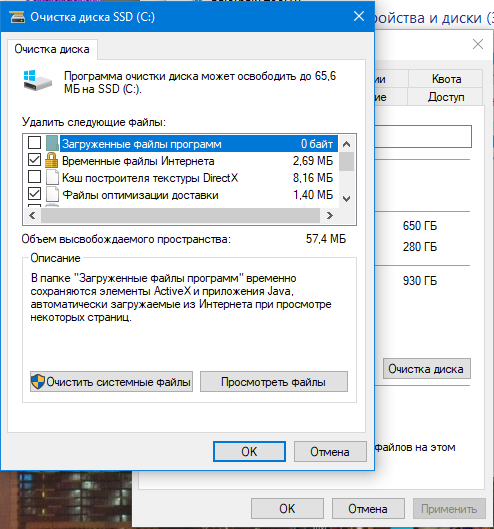Click the 57,4 МБ freed space value
Viewport: 494px width, 529px height.
coord(326,239)
